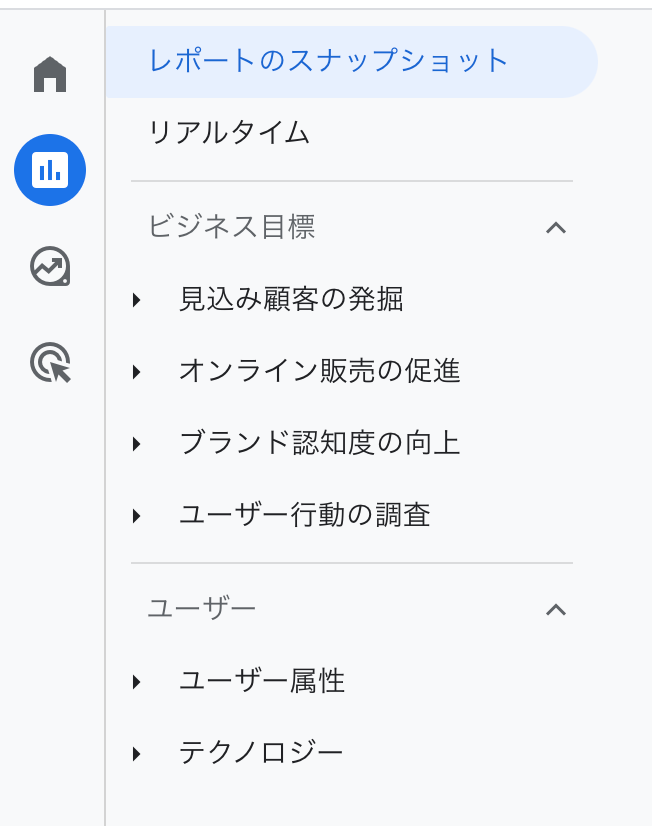The image size is (652, 826).
Task: Click the ブランド認知度の向上 label
Action: pos(320,442)
